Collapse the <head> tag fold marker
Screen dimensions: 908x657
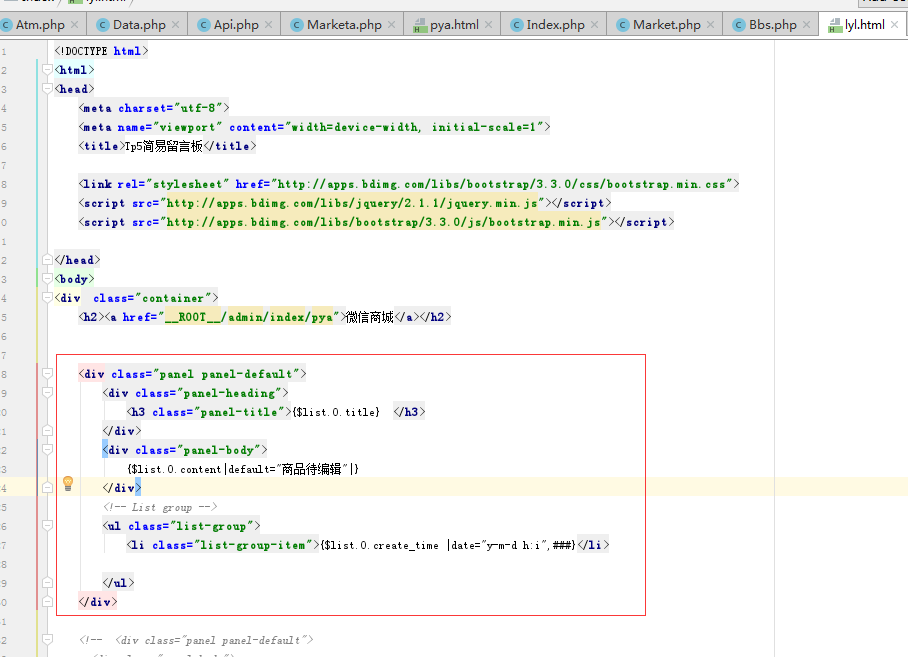(x=47, y=89)
